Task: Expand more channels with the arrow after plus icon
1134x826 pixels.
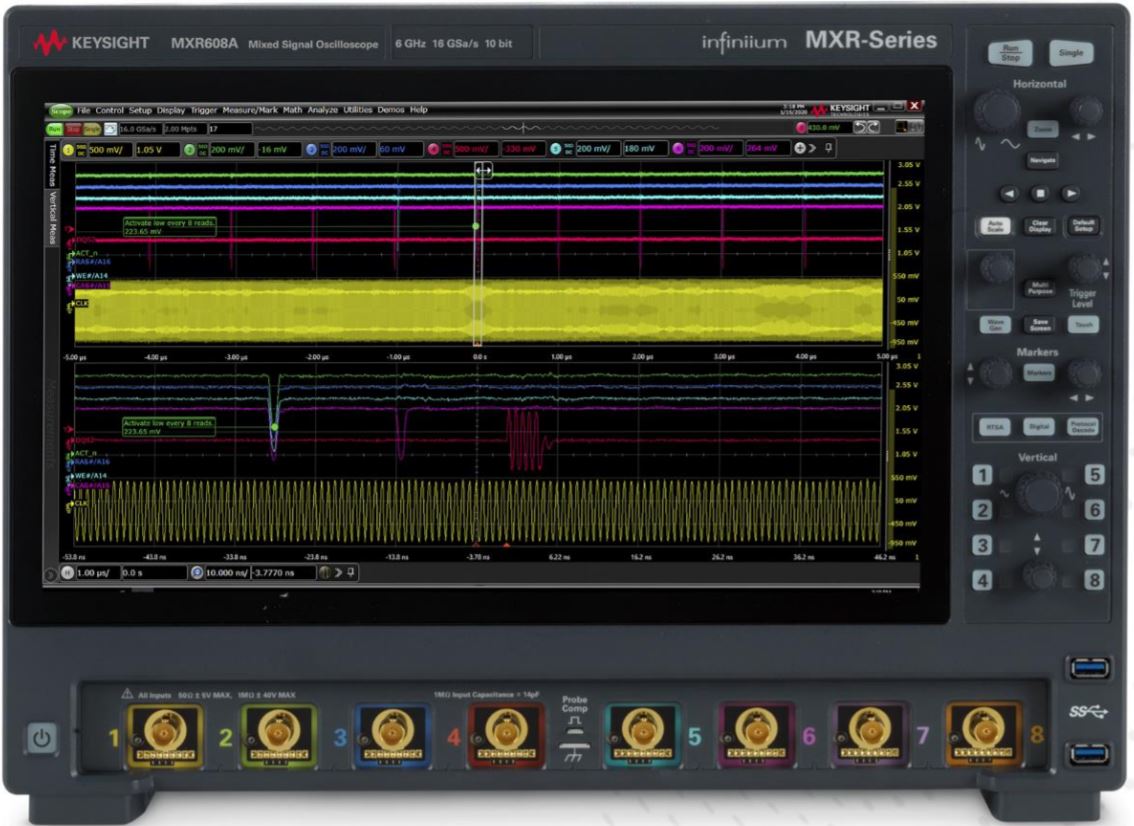Action: (x=813, y=148)
